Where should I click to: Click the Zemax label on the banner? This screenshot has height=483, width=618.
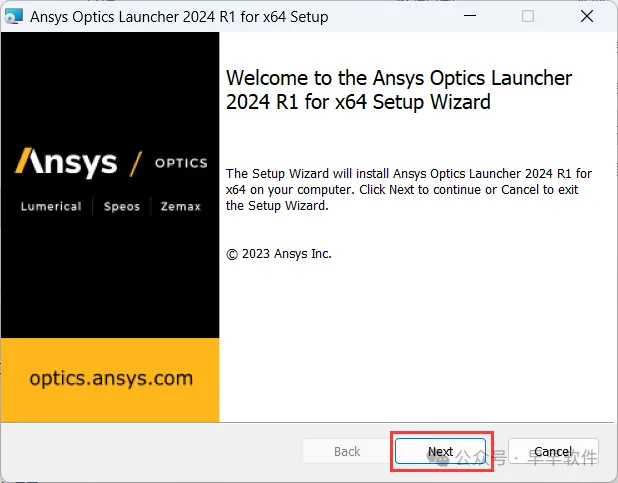point(181,206)
